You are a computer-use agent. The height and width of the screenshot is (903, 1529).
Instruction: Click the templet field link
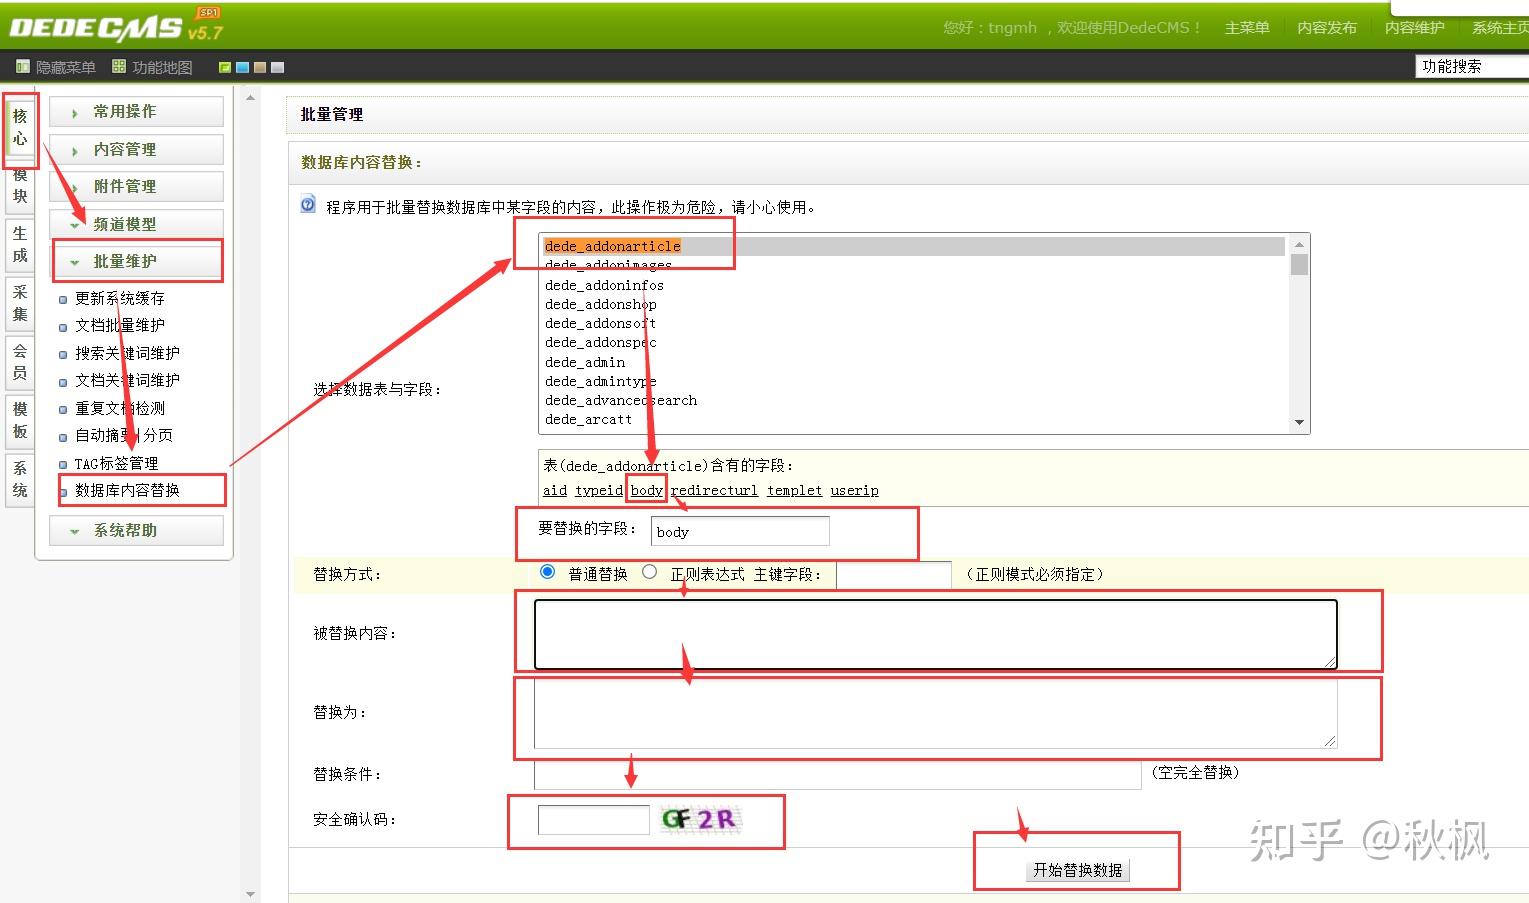[794, 490]
